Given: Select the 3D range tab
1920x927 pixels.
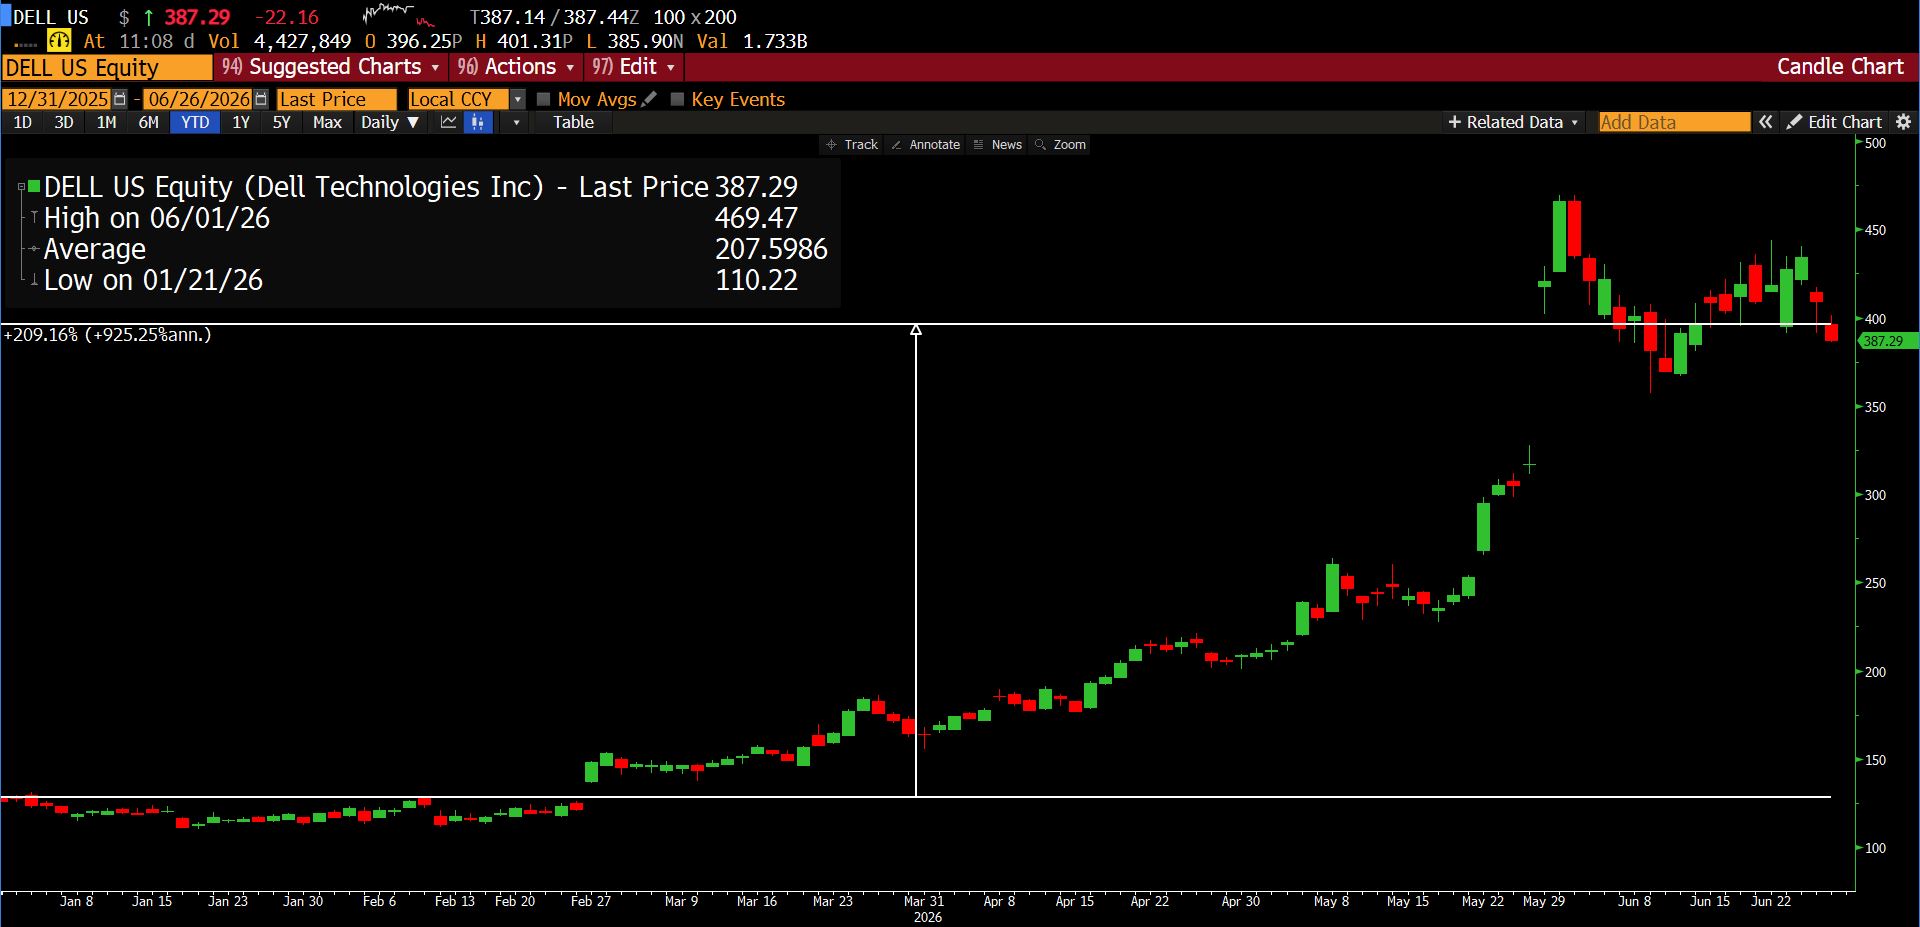Looking at the screenshot, I should coord(64,122).
